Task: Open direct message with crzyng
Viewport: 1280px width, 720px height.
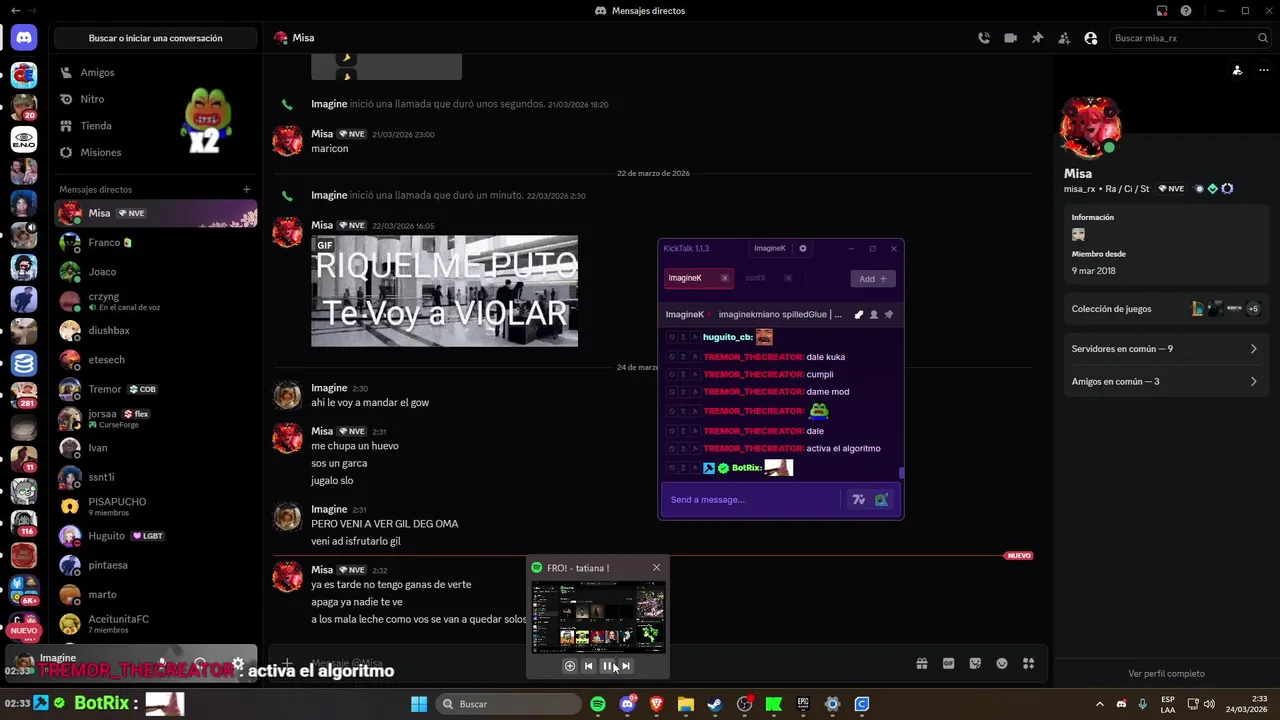Action: tap(156, 301)
